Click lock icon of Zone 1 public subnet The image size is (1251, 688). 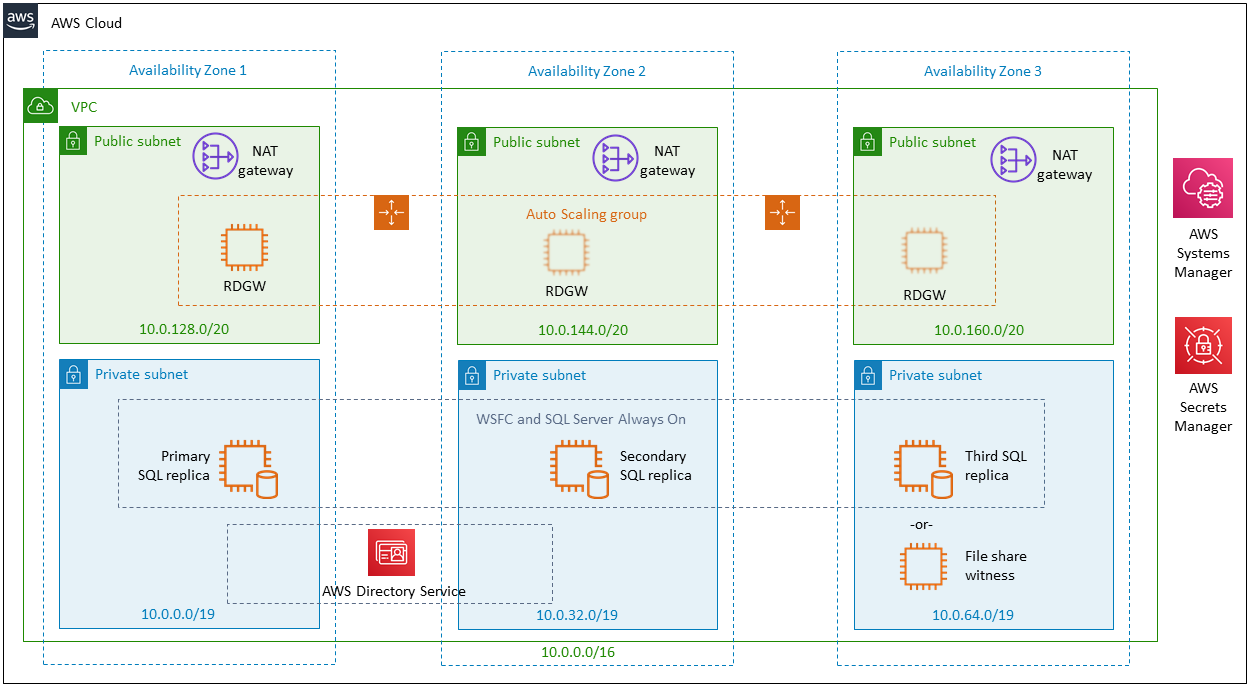pos(73,141)
